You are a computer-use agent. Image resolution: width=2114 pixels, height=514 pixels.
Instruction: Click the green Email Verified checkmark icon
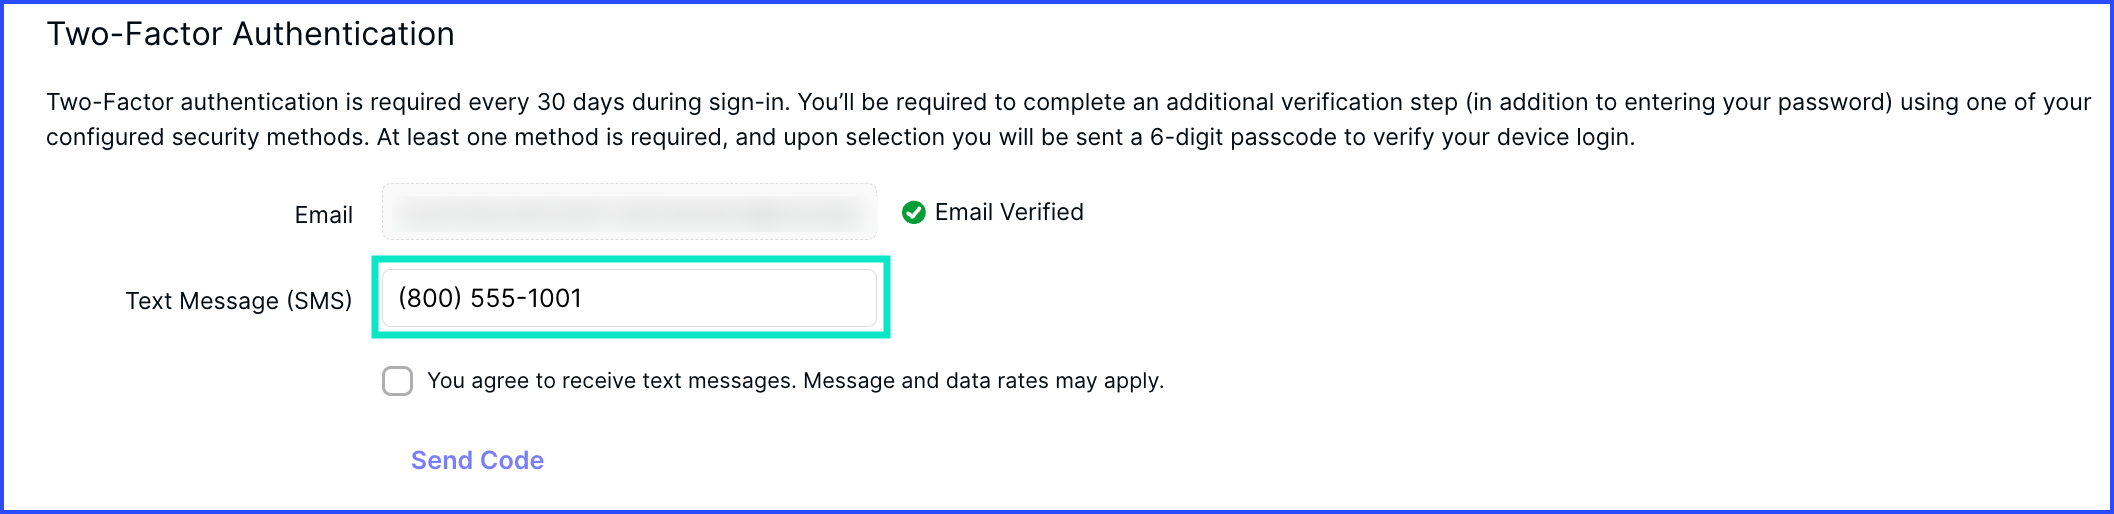click(x=913, y=212)
